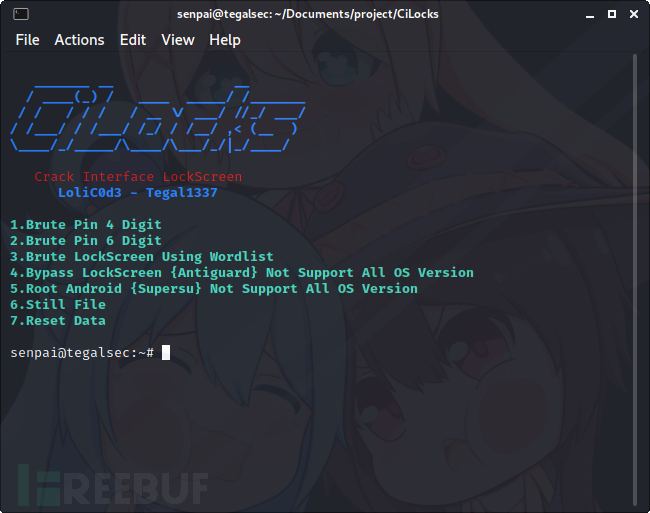Viewport: 650px width, 513px height.
Task: Click the 'Reset Data' option text
Action: [x=58, y=321]
